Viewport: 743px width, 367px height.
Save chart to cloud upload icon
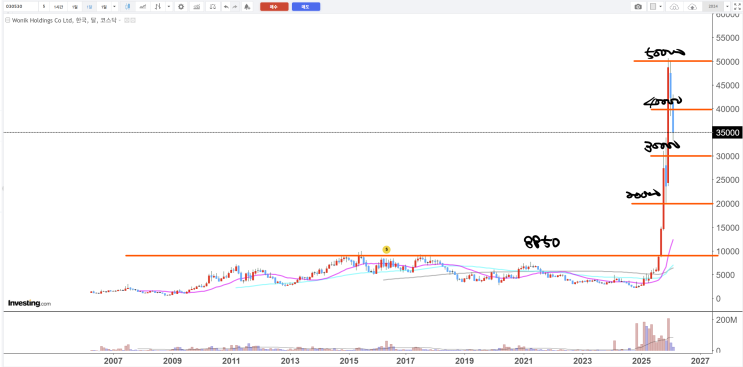pyautogui.click(x=692, y=7)
